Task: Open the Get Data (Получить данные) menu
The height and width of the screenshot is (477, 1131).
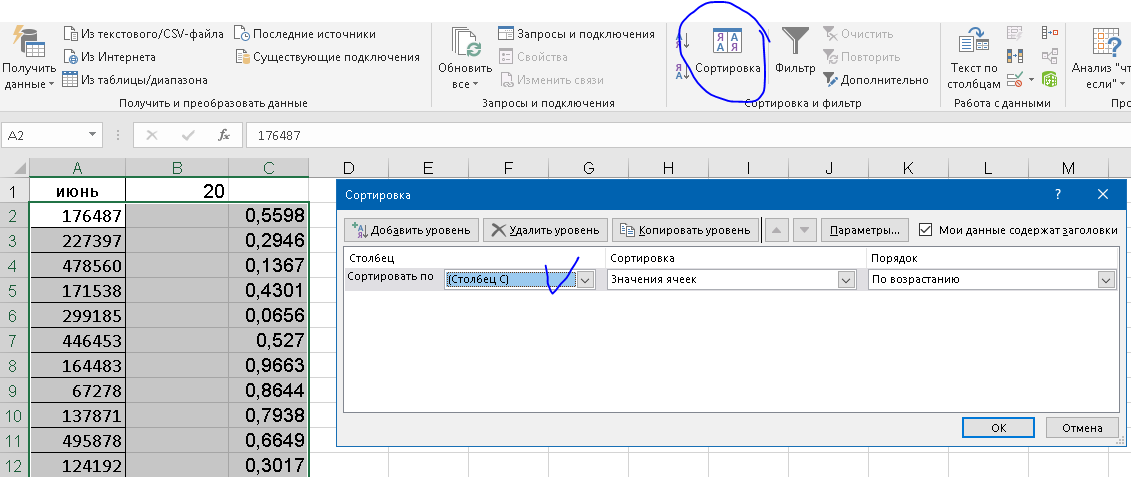Action: [30, 58]
